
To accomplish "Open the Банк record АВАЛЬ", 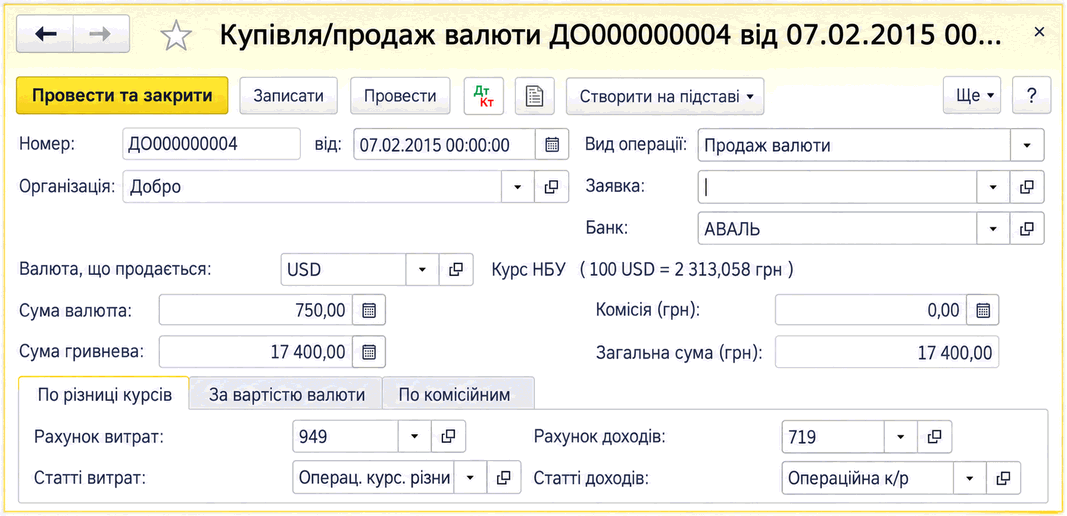I will [x=1028, y=229].
